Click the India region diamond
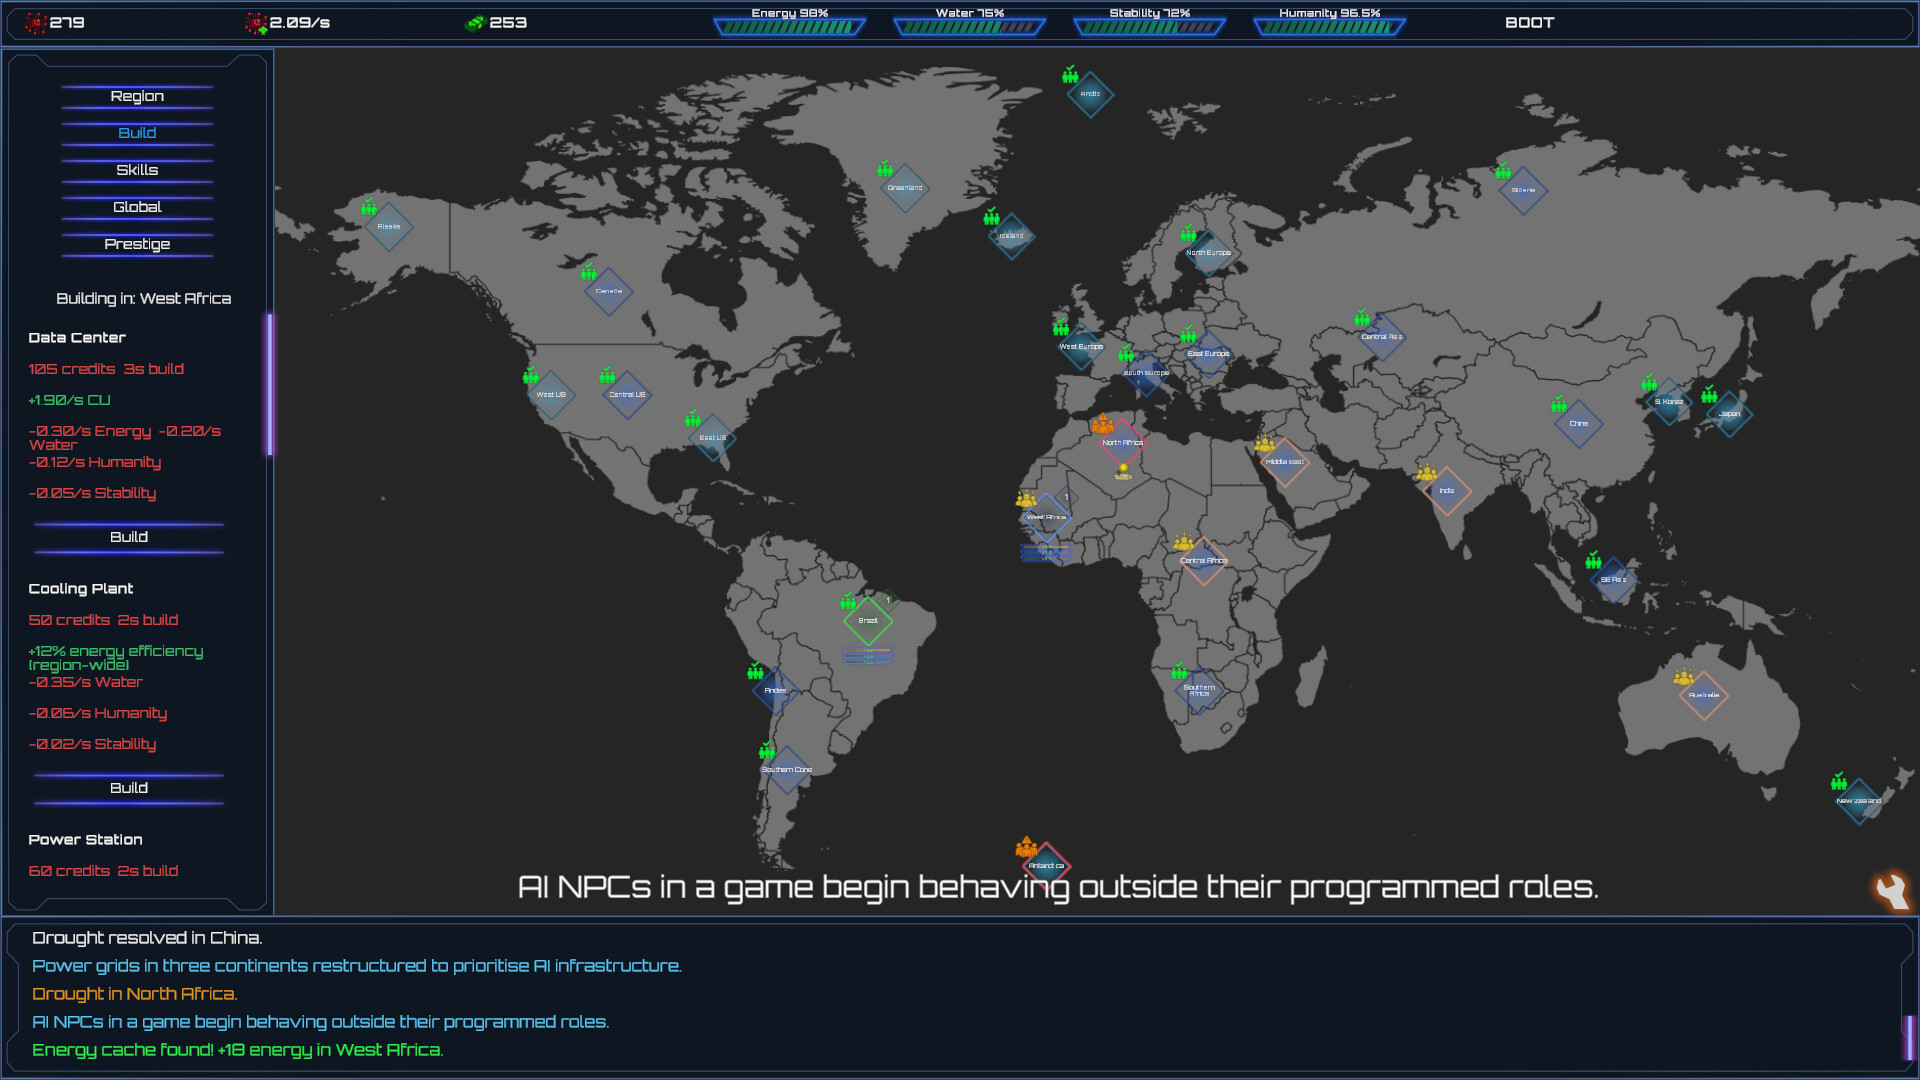The height and width of the screenshot is (1080, 1920). [x=1447, y=491]
